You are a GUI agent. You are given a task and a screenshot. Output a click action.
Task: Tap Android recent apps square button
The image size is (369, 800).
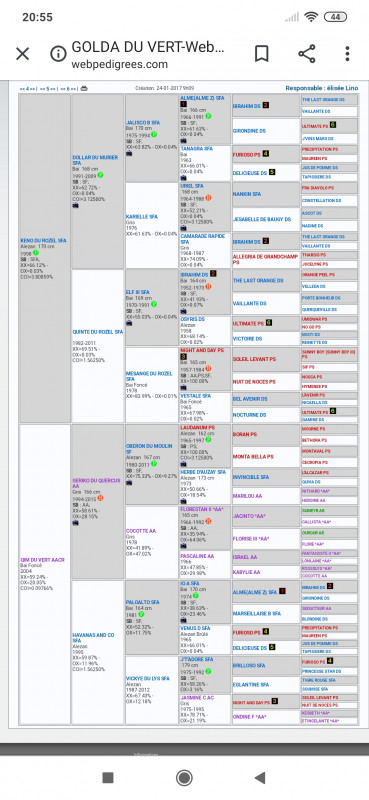tap(108, 778)
